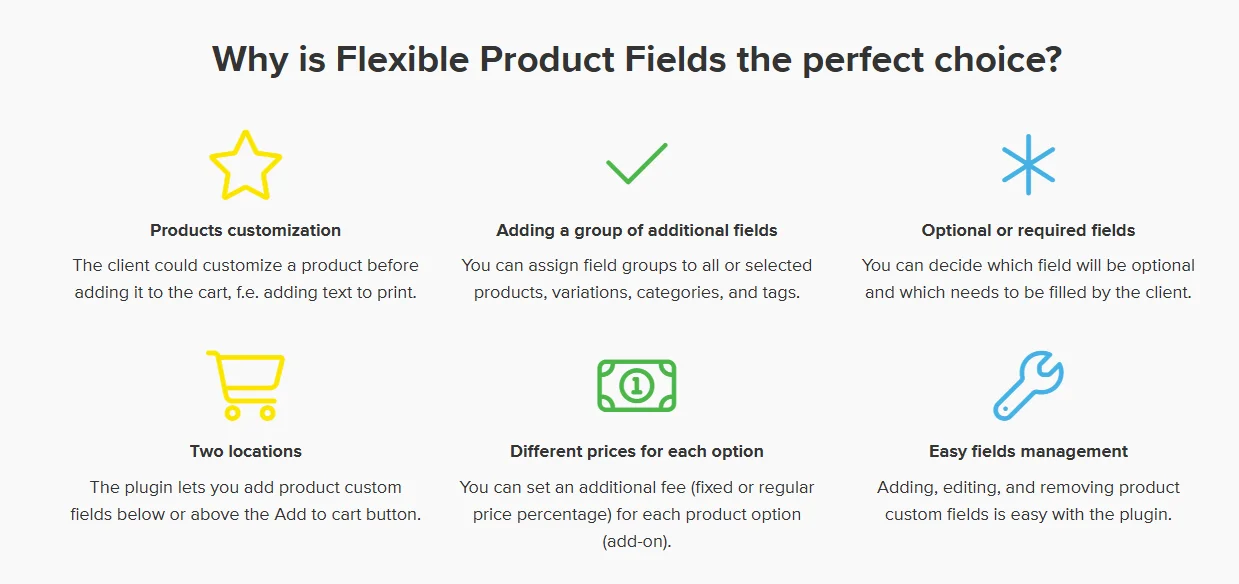
Task: Click the page heading about Flexible Product Fields
Action: click(x=636, y=60)
